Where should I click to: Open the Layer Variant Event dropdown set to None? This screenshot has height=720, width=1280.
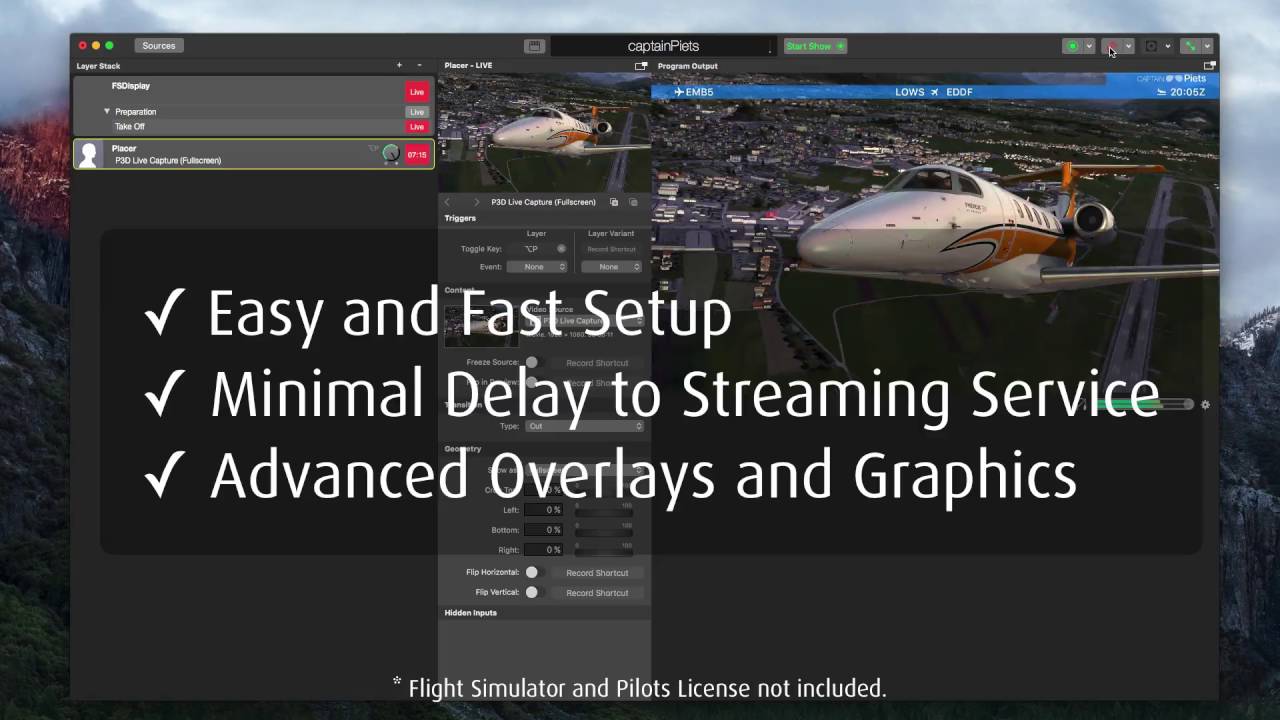pos(611,267)
